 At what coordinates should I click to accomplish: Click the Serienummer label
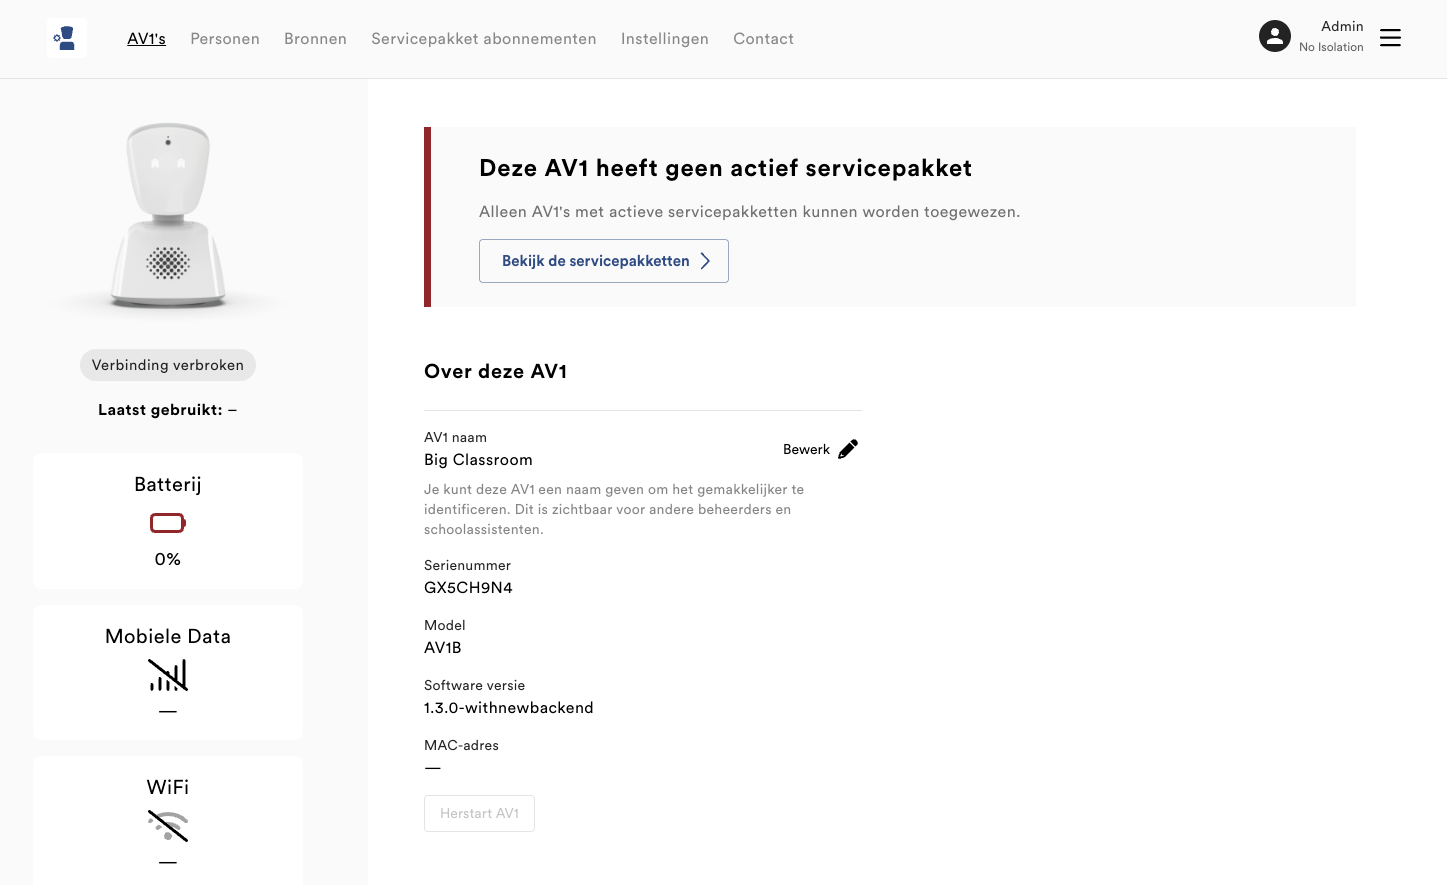pos(467,566)
